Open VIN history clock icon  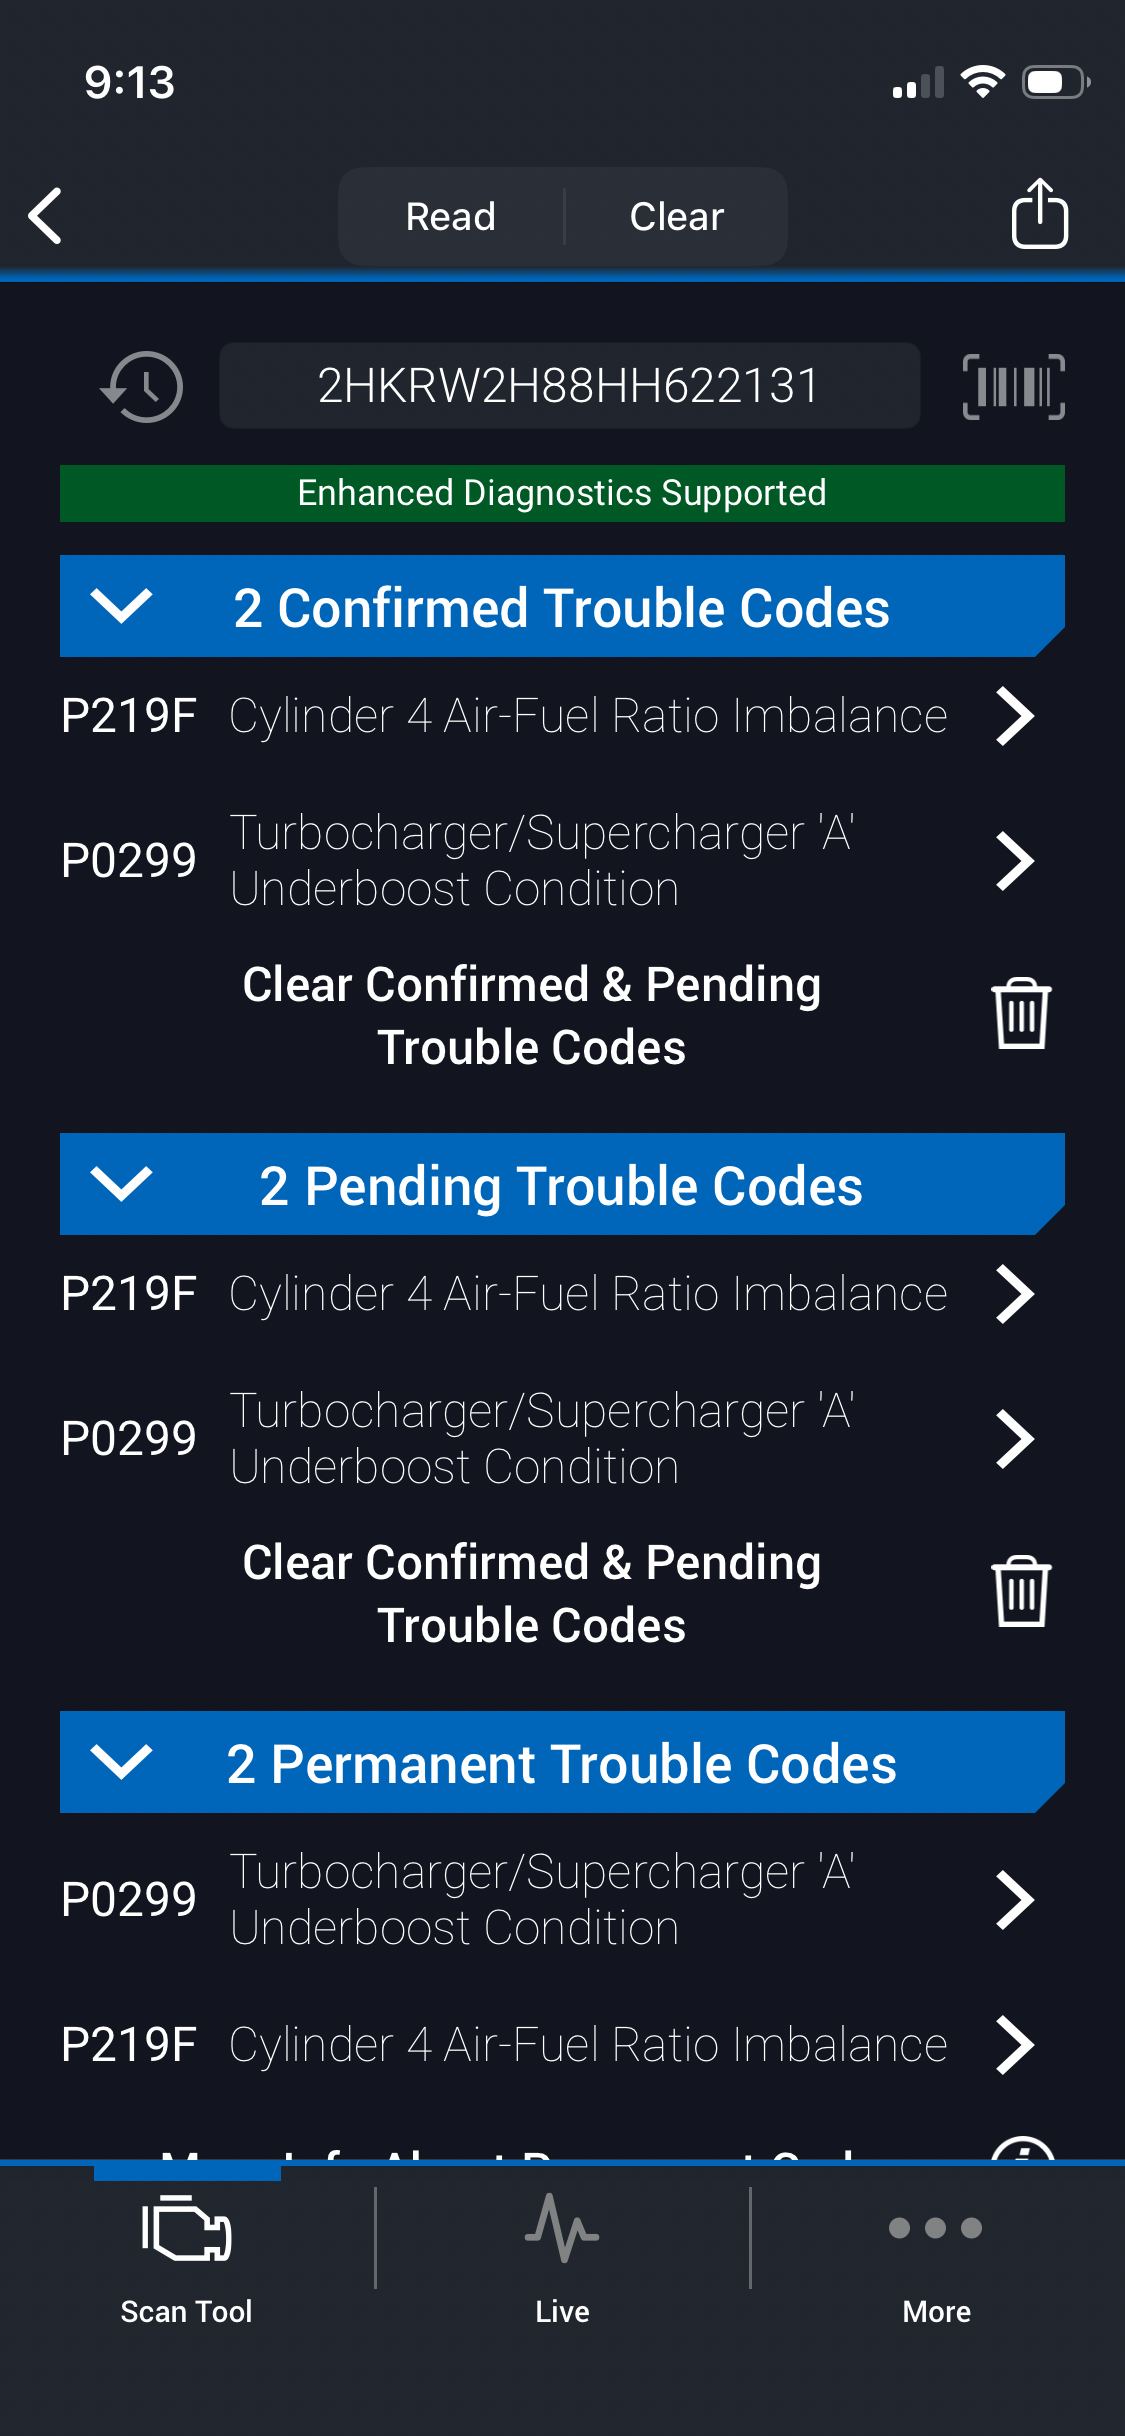(x=142, y=387)
